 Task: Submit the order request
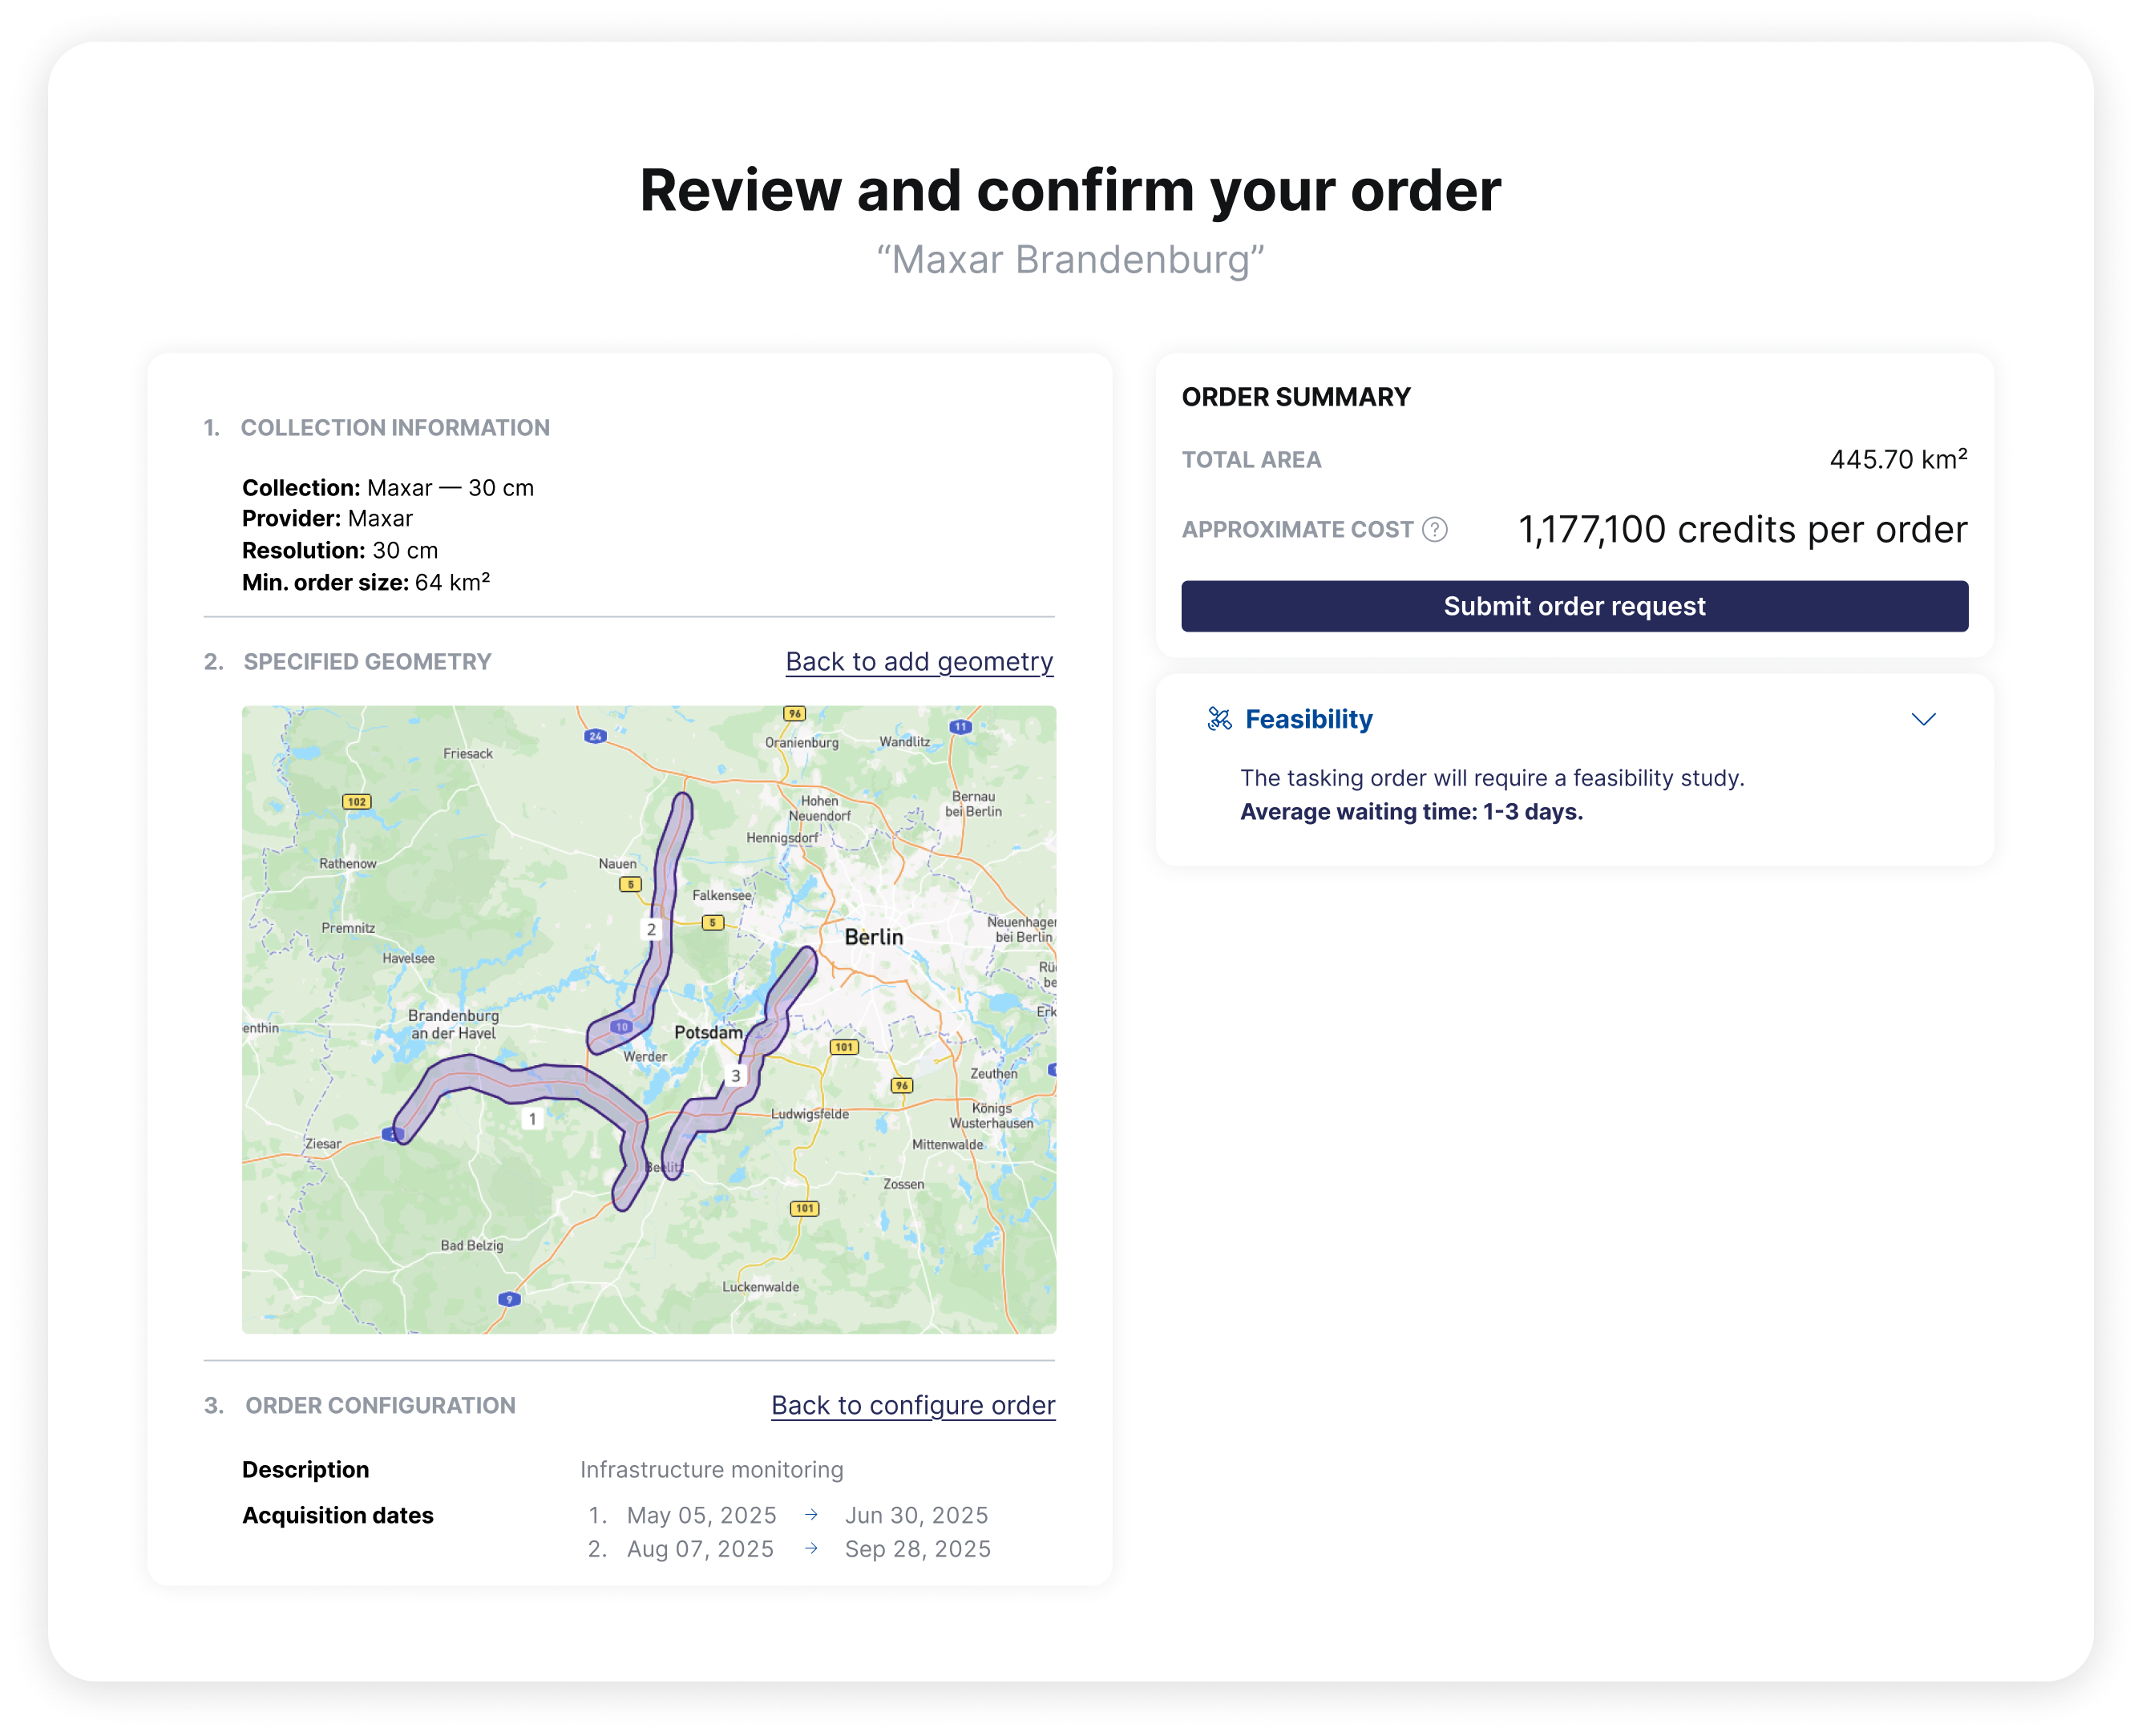point(1574,606)
